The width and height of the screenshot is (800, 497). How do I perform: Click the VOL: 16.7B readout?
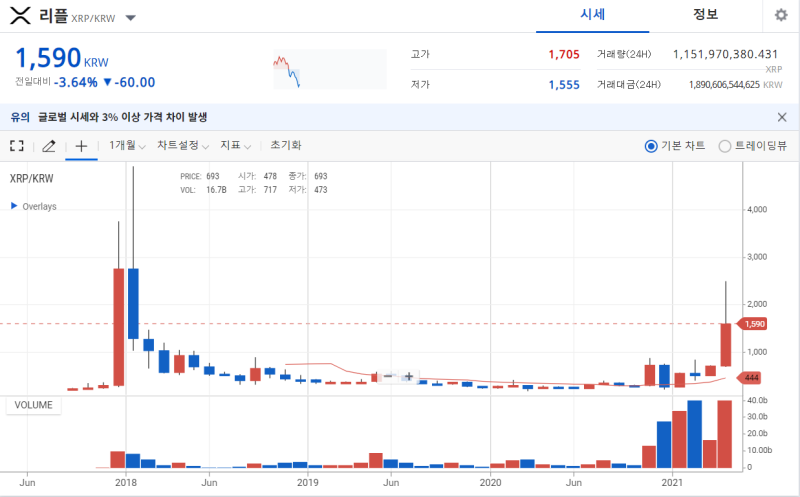tap(203, 190)
